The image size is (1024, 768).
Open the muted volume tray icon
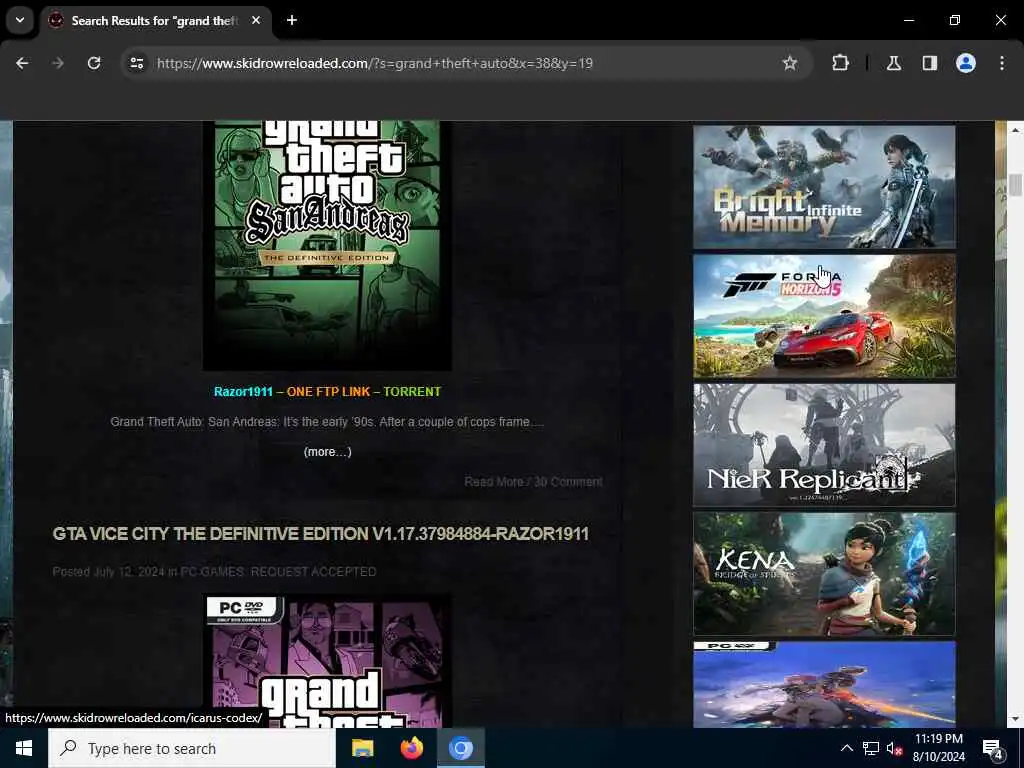point(894,748)
